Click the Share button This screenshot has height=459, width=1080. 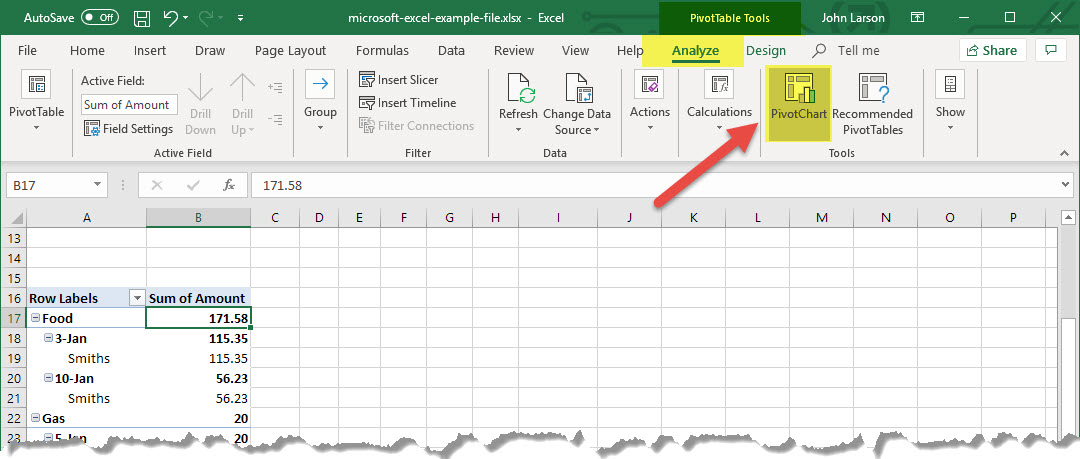(x=992, y=51)
